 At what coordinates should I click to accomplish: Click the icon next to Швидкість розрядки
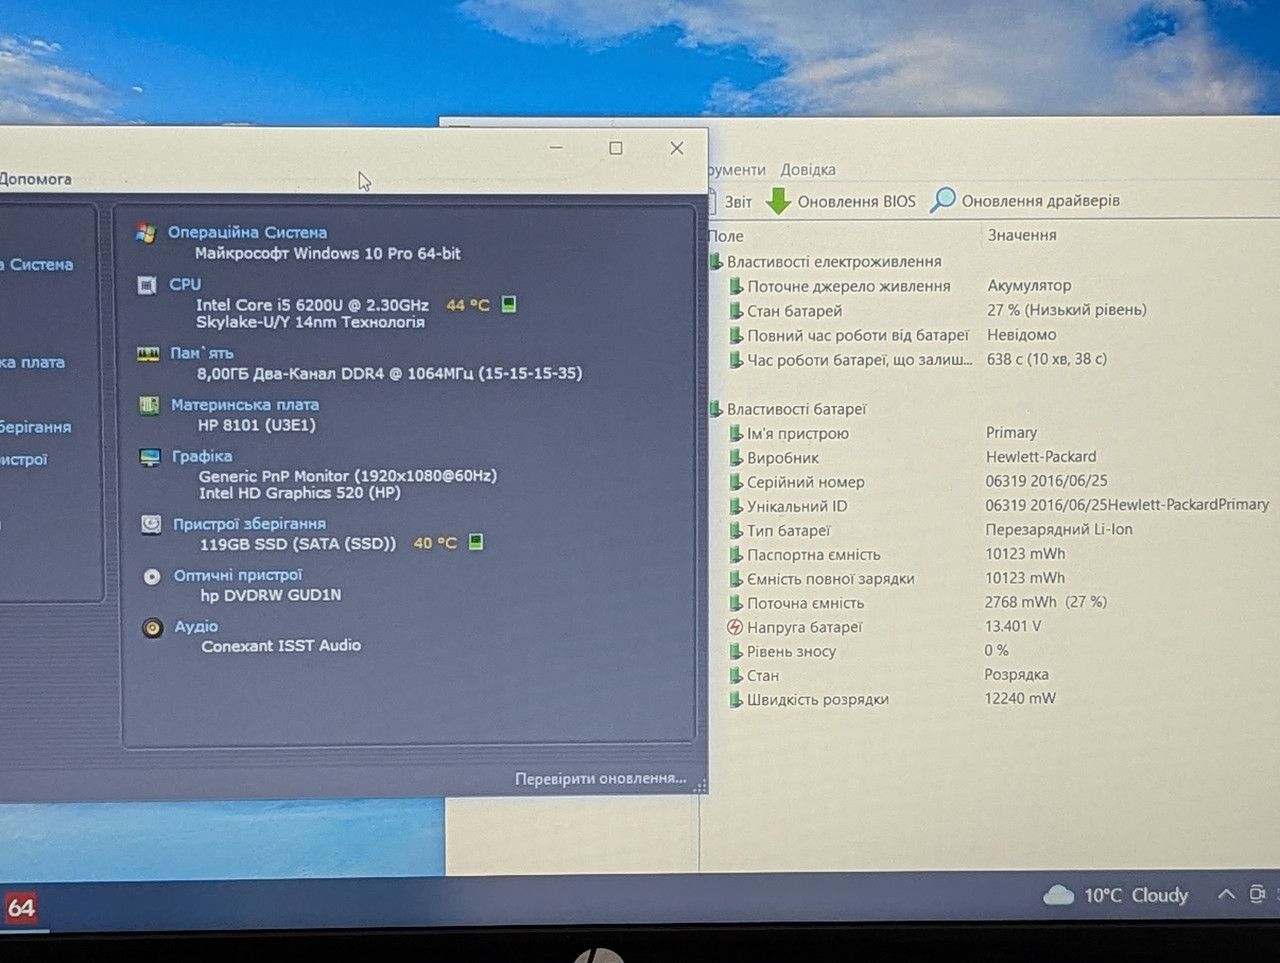735,699
